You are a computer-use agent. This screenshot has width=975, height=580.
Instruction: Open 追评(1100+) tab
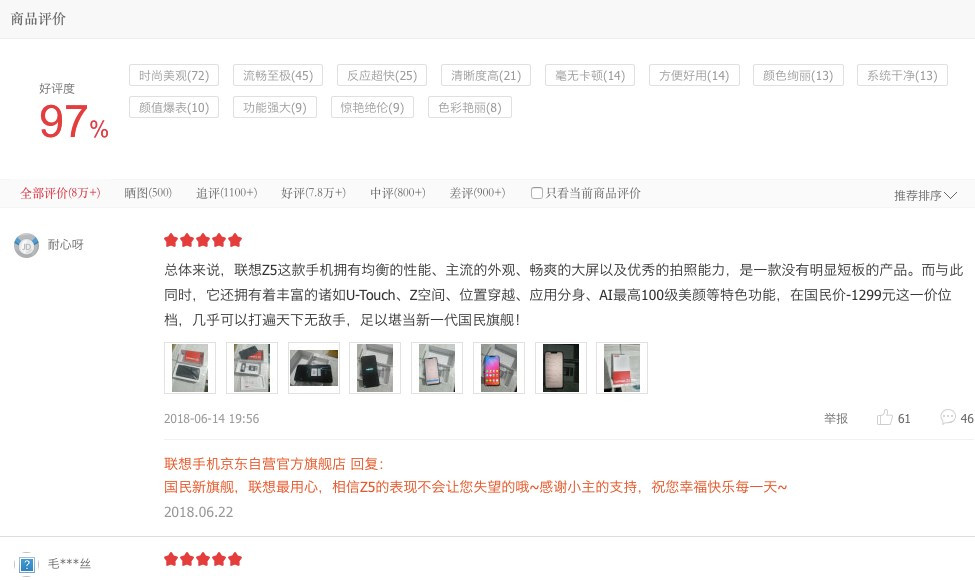[x=226, y=193]
